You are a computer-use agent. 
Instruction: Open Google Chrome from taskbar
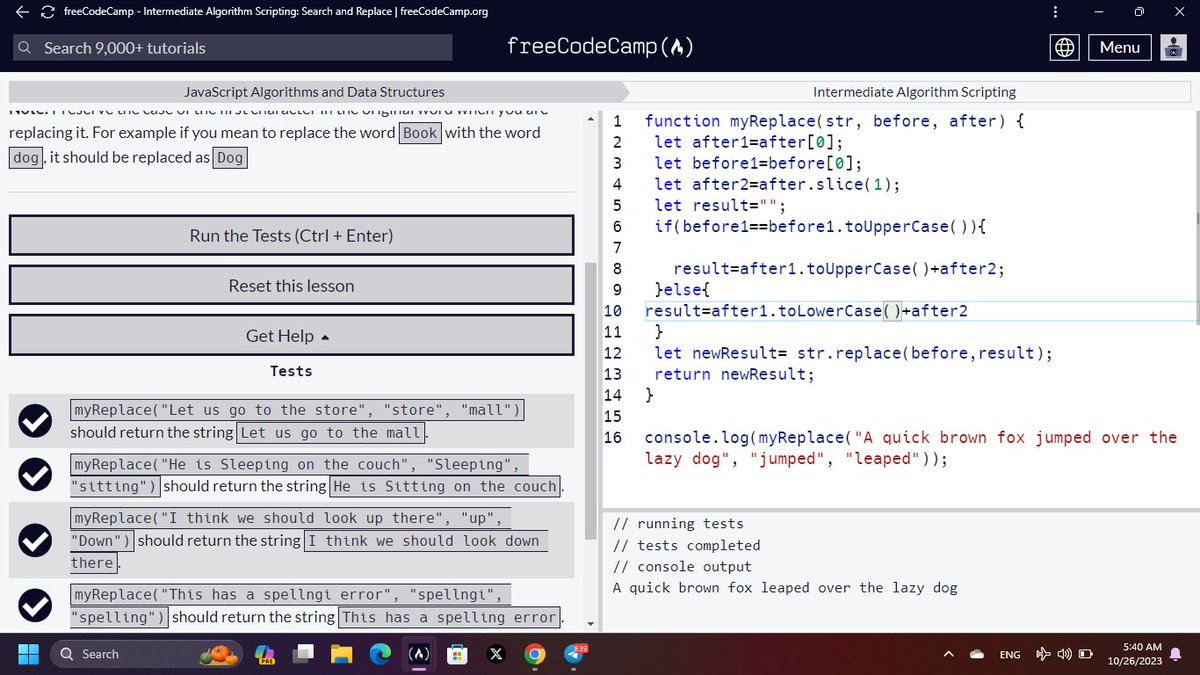click(535, 655)
